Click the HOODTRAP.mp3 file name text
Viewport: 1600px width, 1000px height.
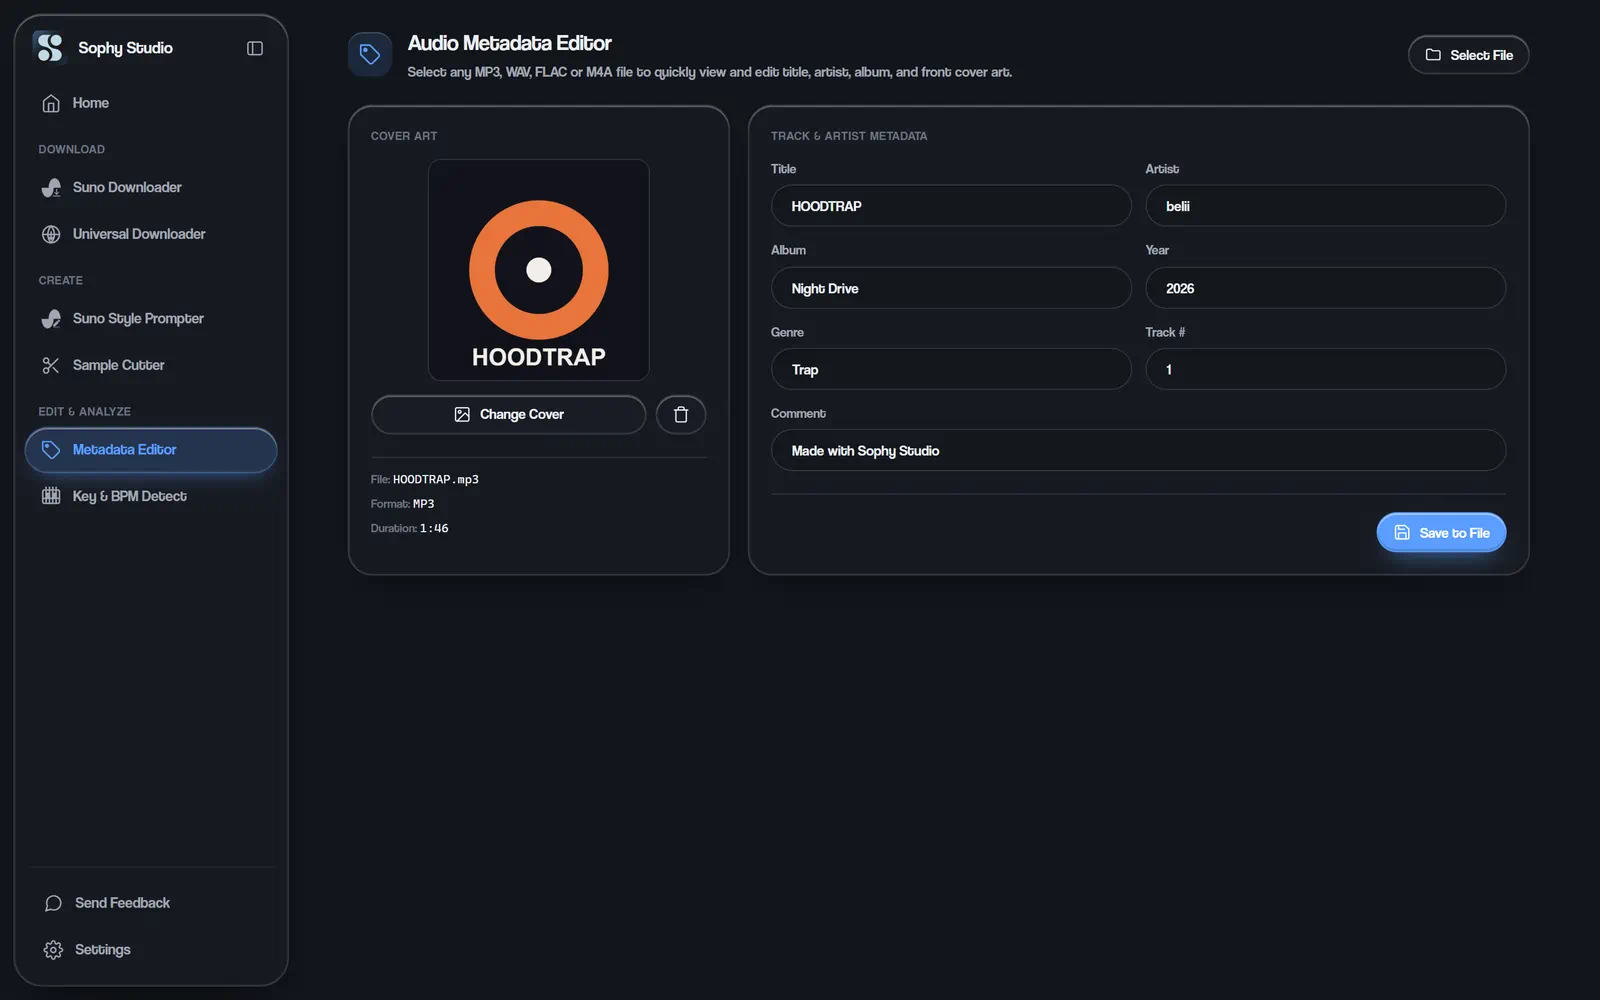coord(436,480)
